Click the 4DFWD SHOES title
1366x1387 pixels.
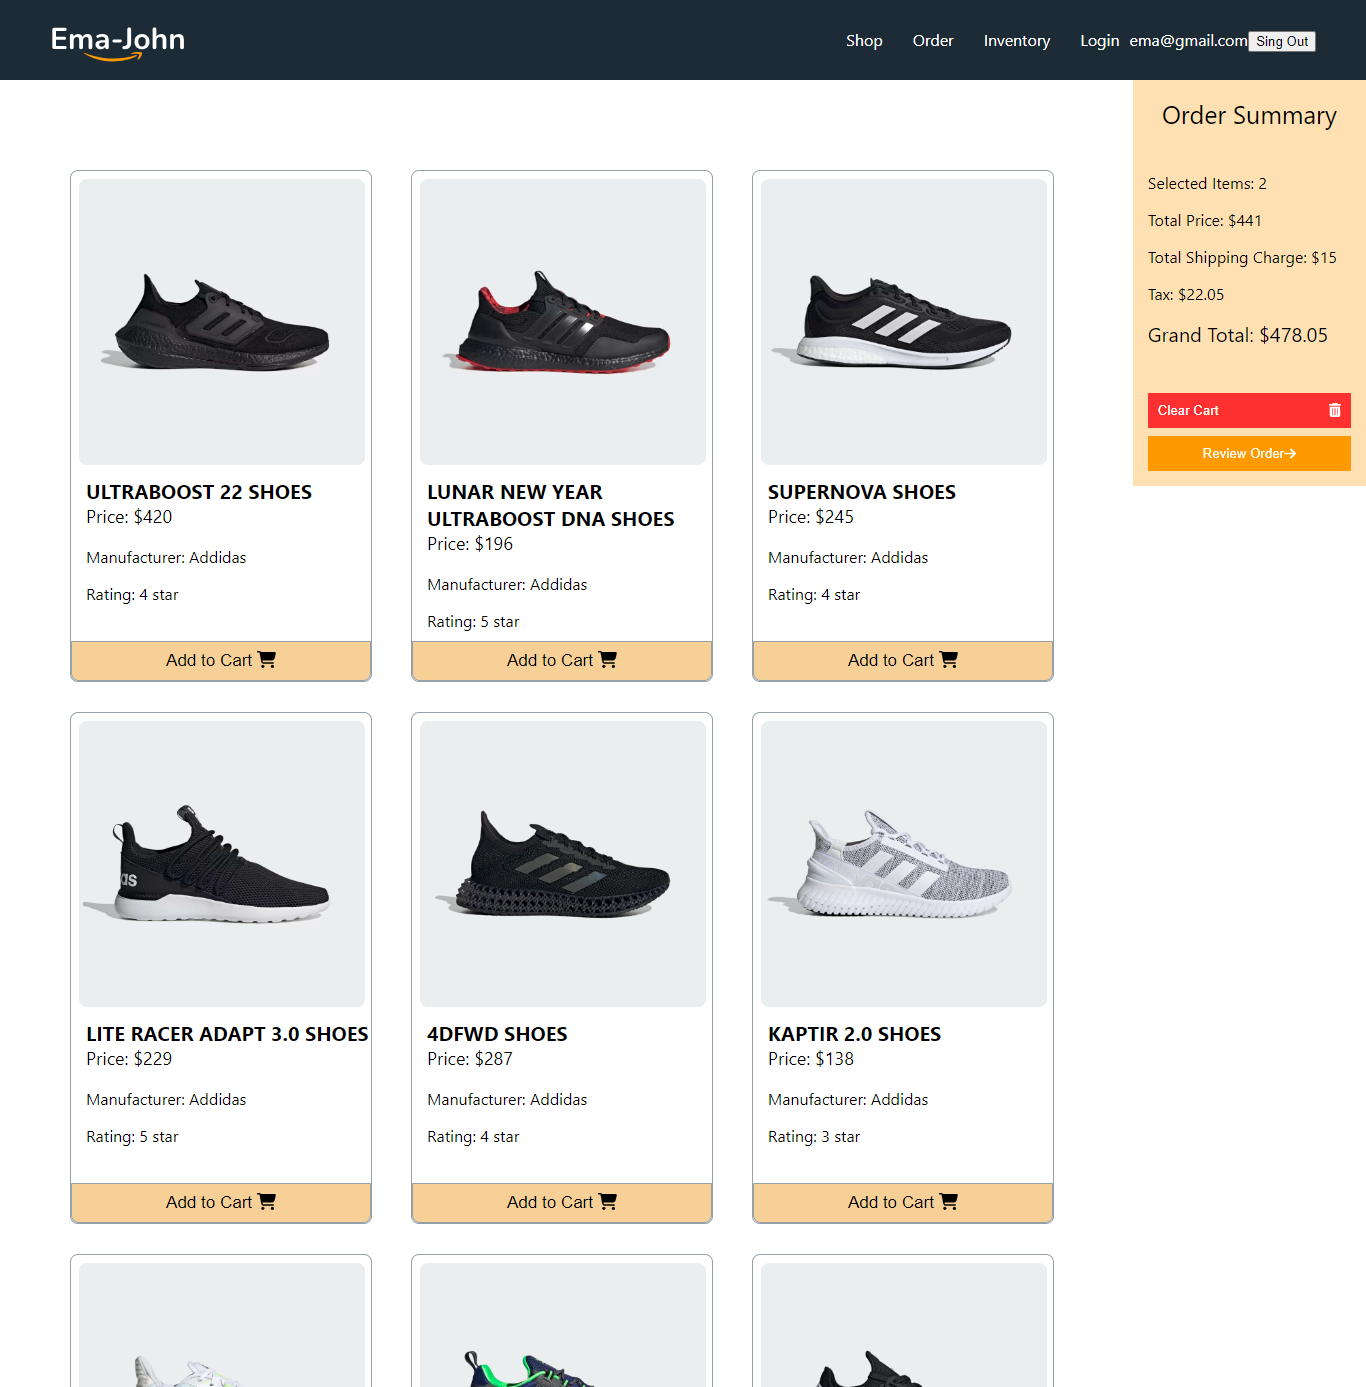pos(497,1034)
